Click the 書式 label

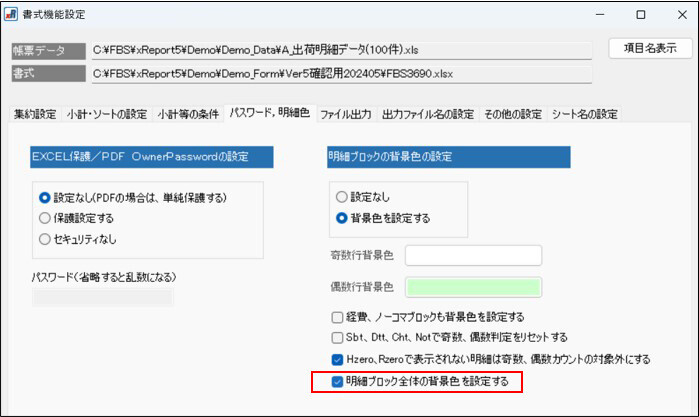[x=49, y=74]
